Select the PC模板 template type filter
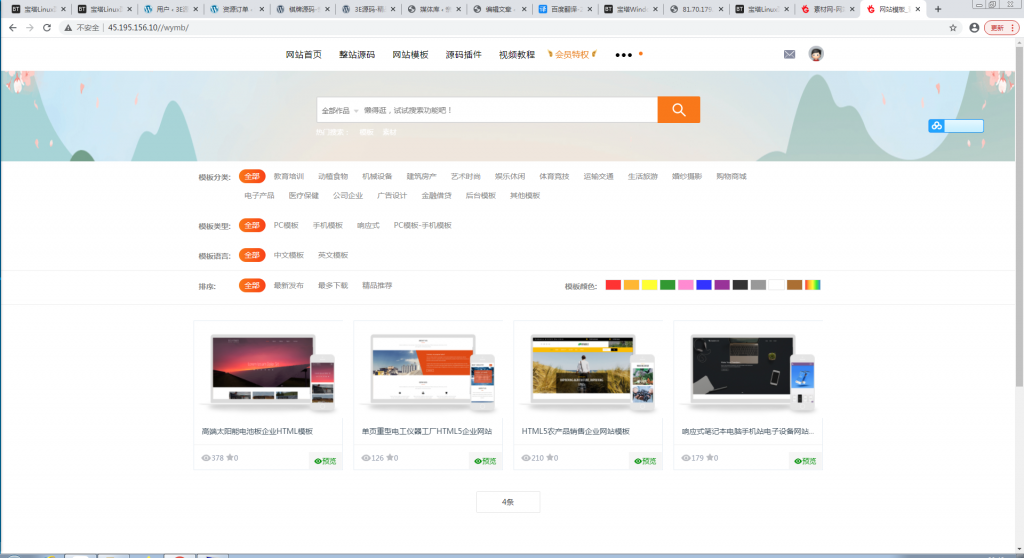Viewport: 1024px width, 558px height. (286, 225)
